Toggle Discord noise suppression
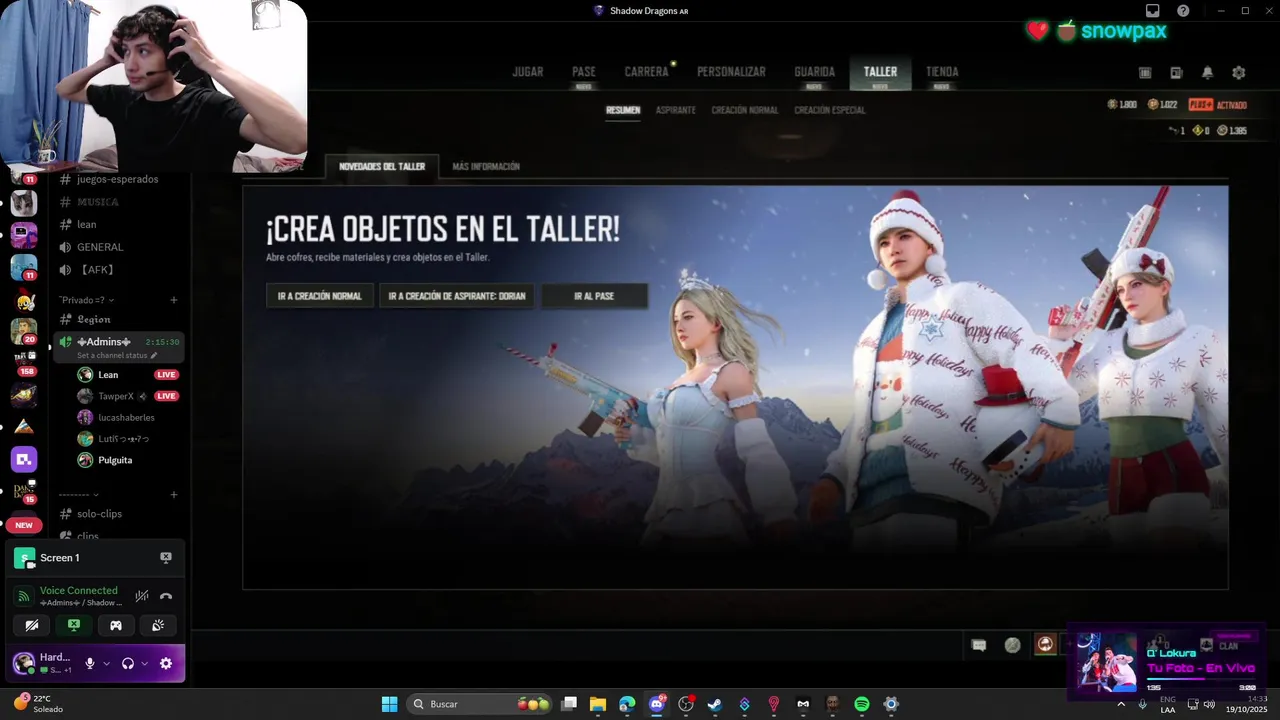Viewport: 1280px width, 720px height. pyautogui.click(x=142, y=596)
